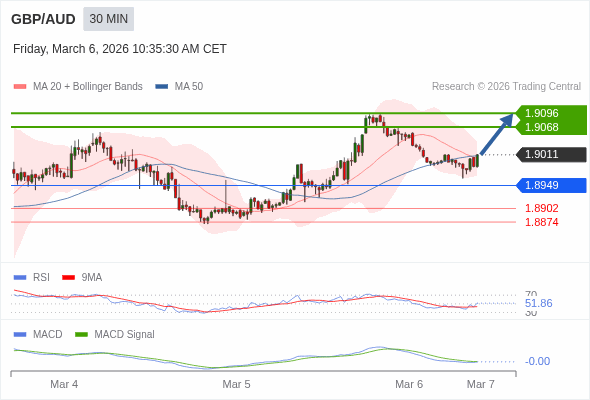Click the MACD Signal green legend swatch
The width and height of the screenshot is (590, 400).
pos(81,335)
